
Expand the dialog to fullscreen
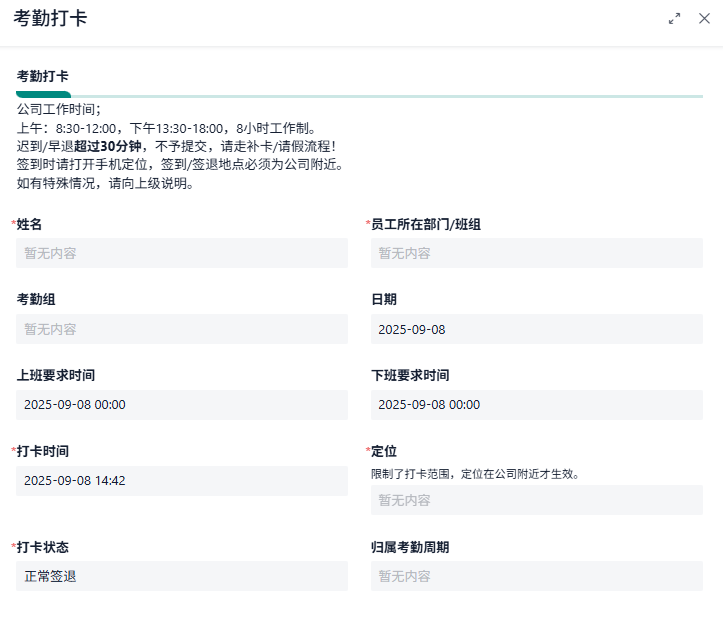tap(675, 19)
